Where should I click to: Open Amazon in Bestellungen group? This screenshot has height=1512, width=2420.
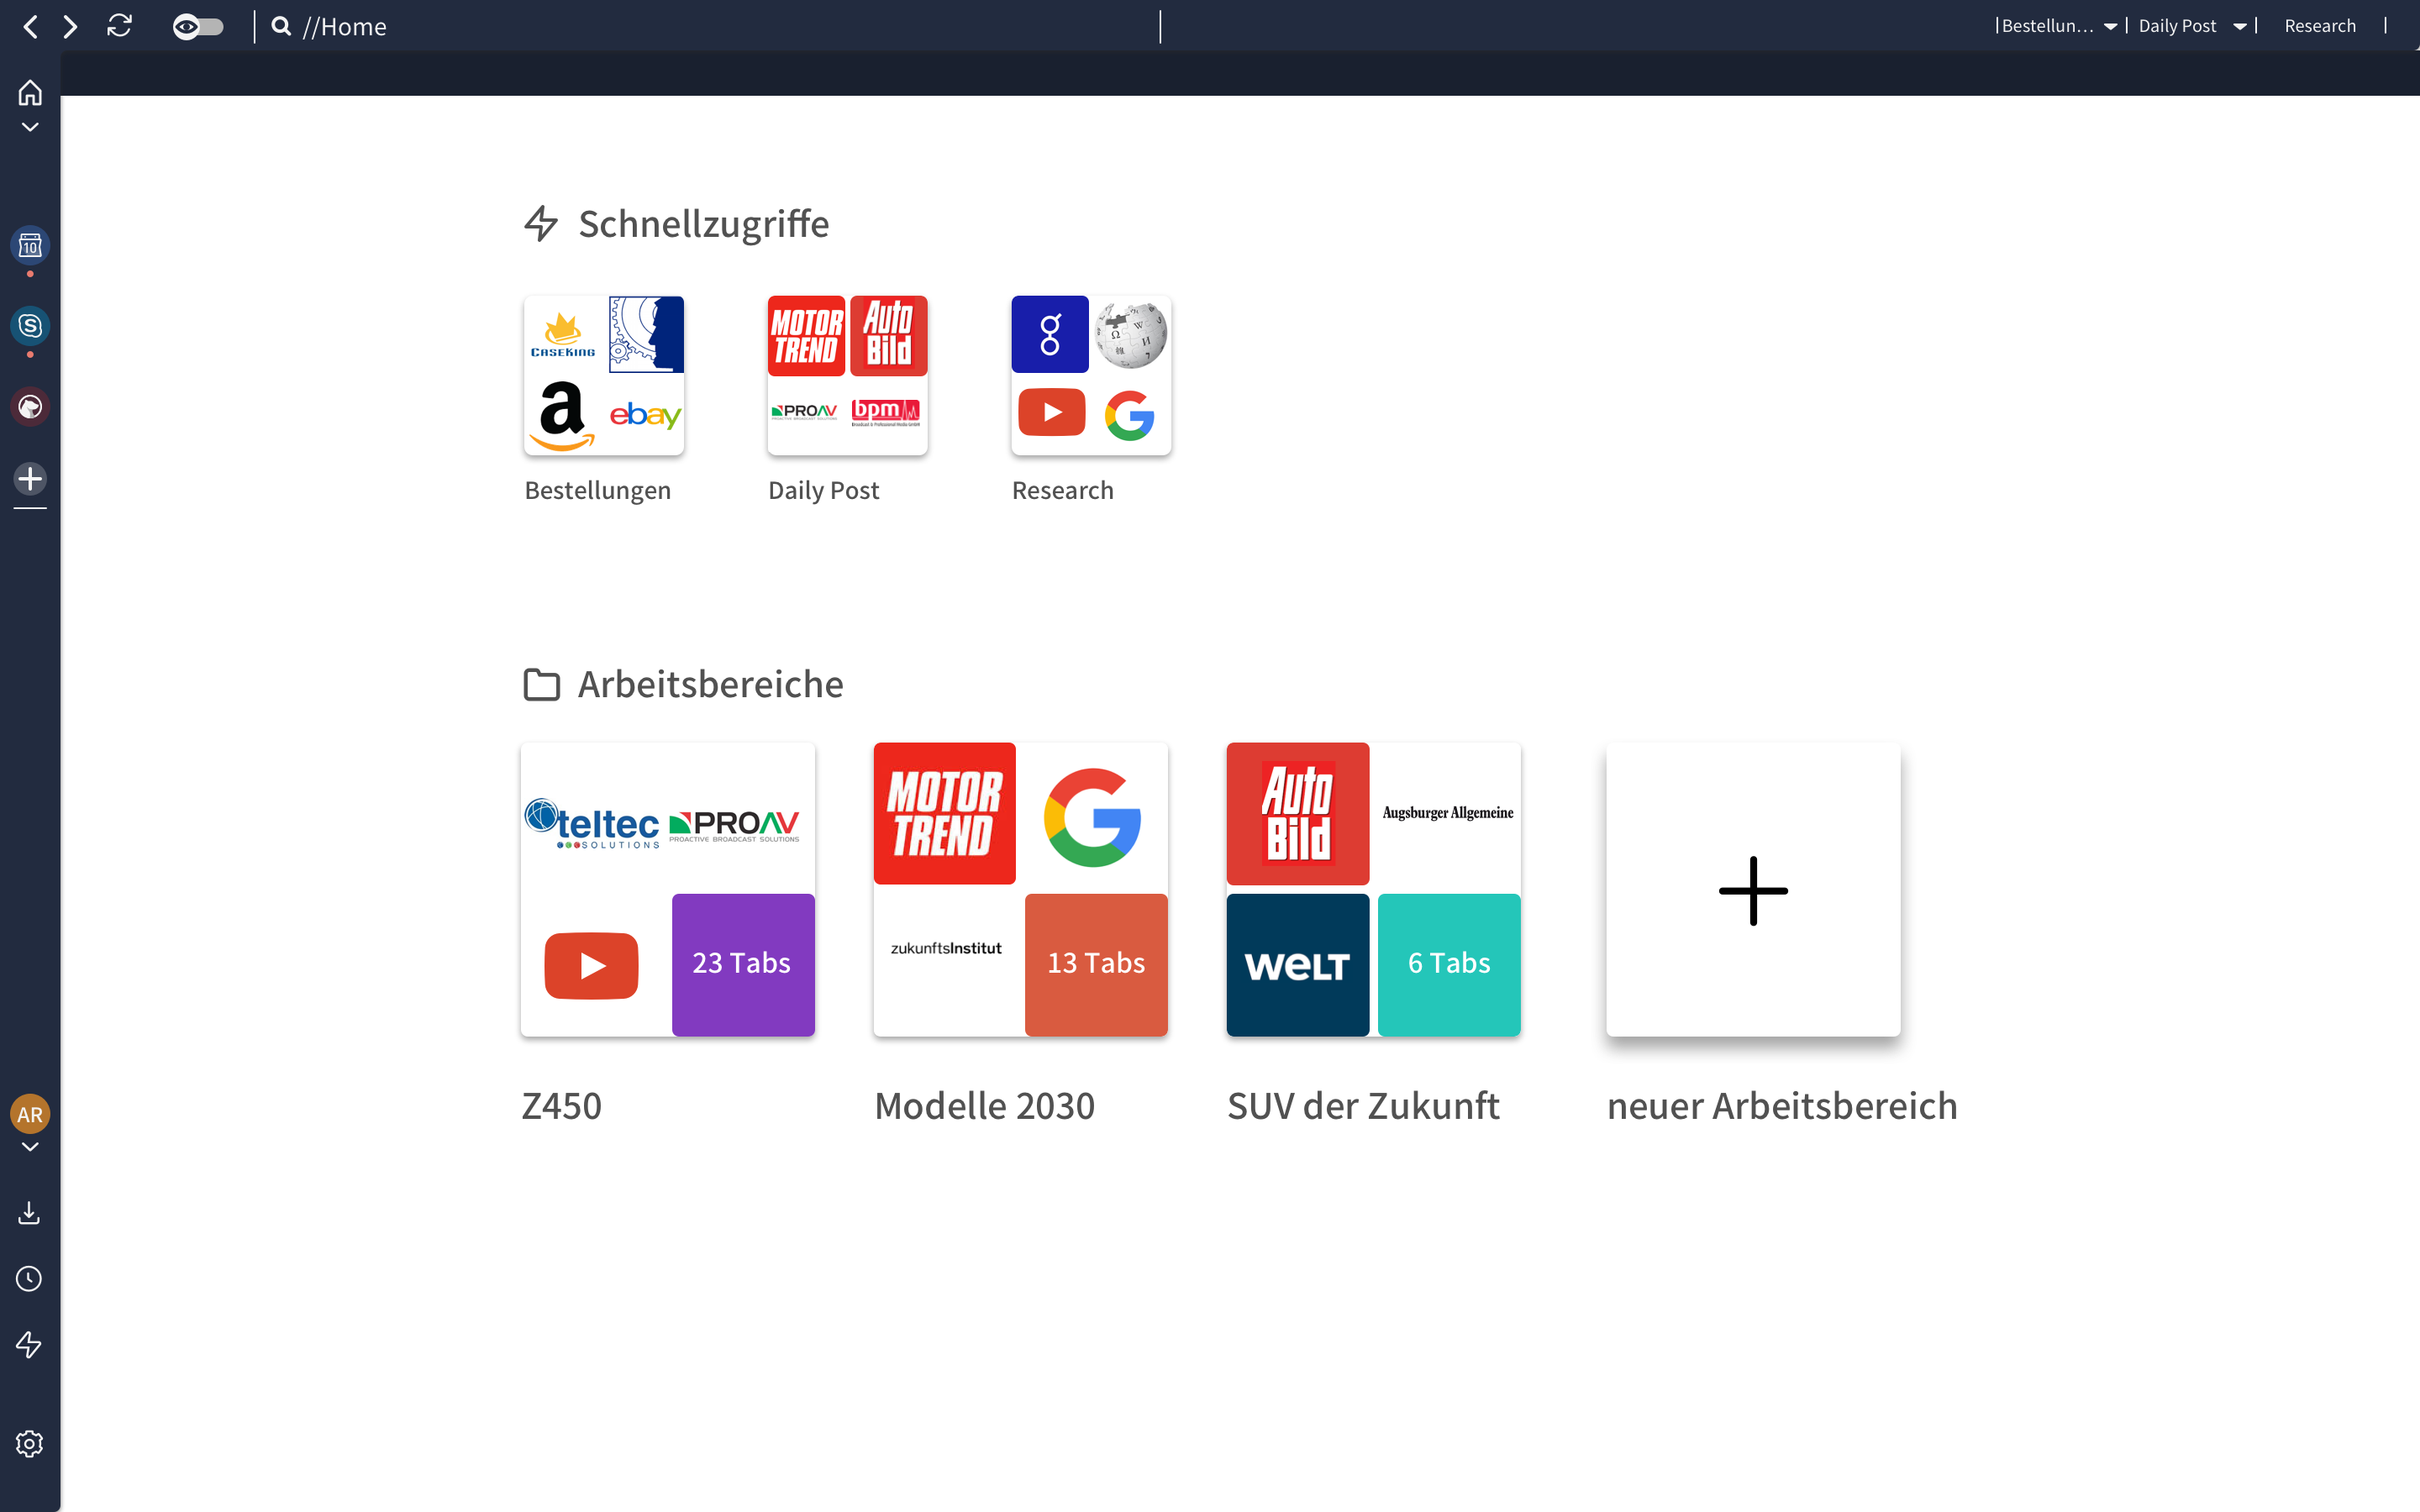pyautogui.click(x=563, y=414)
